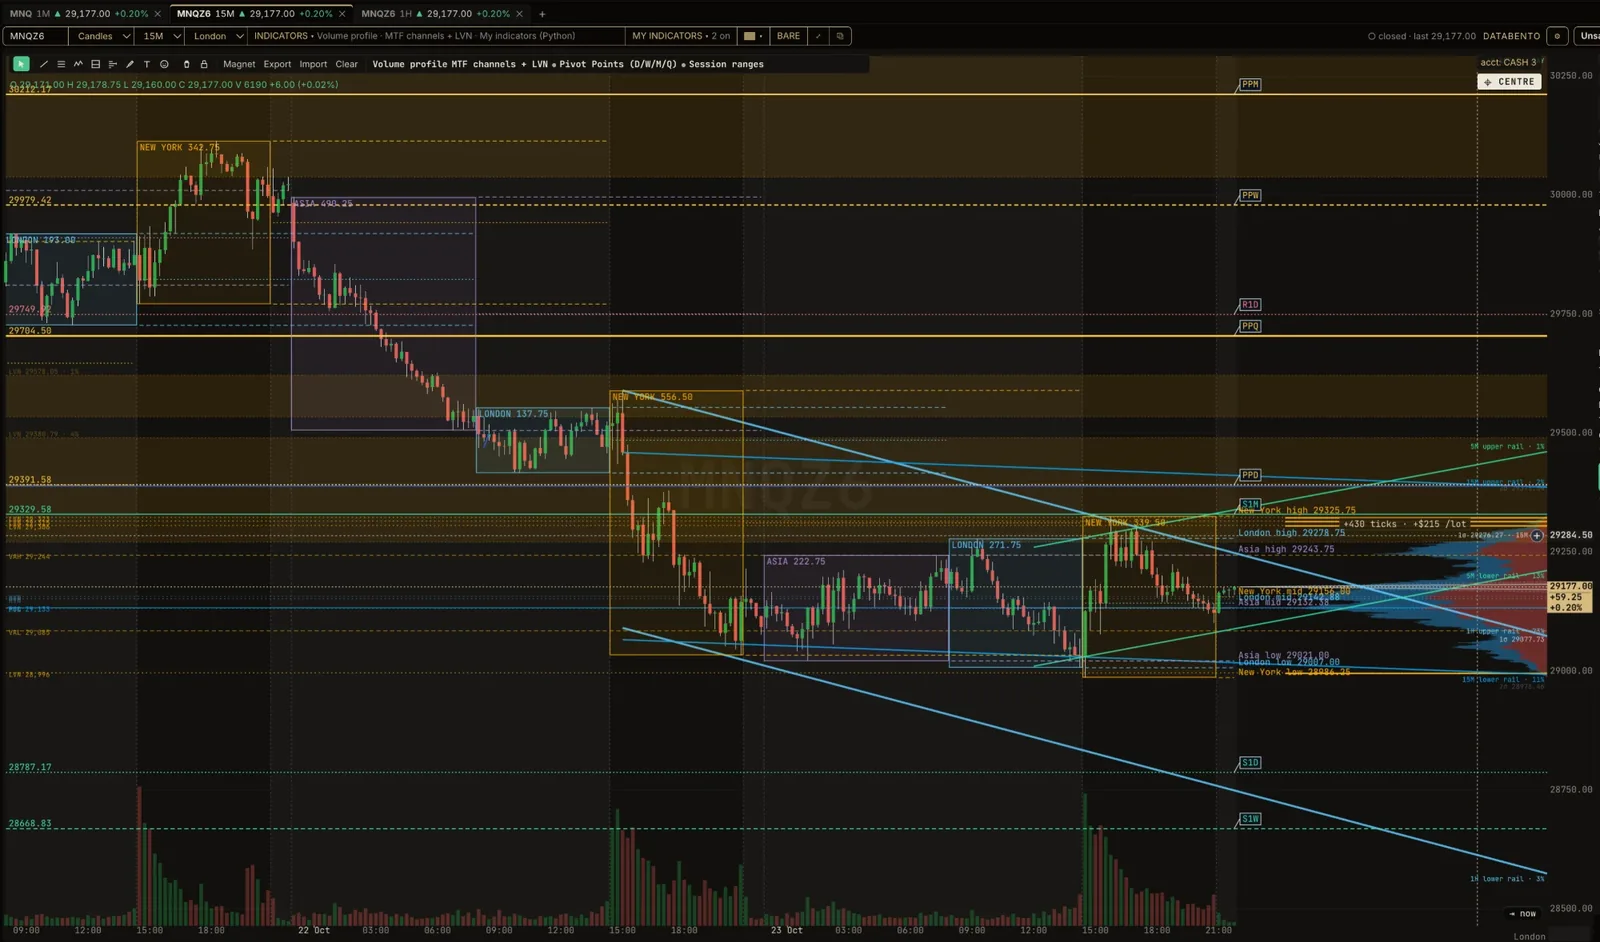Click the MNQZ6 symbol input field
Screen dimensions: 1600x942
[x=35, y=36]
